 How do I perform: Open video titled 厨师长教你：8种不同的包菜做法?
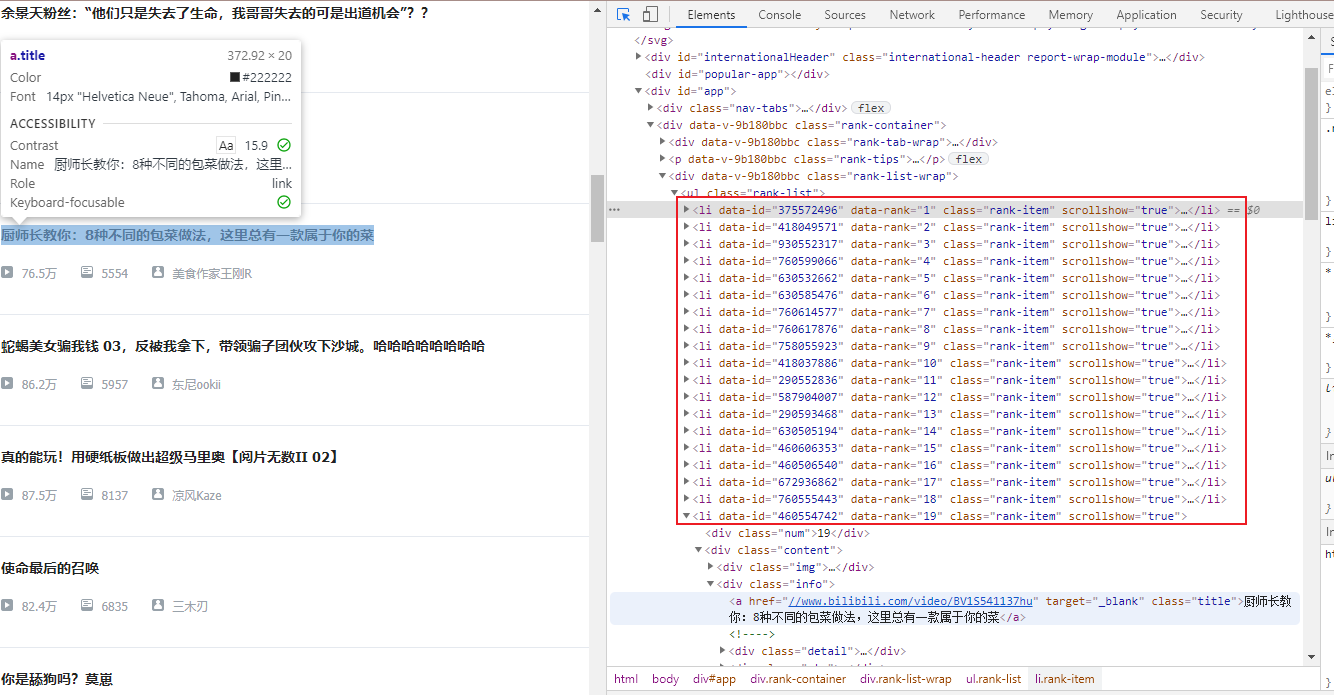187,235
